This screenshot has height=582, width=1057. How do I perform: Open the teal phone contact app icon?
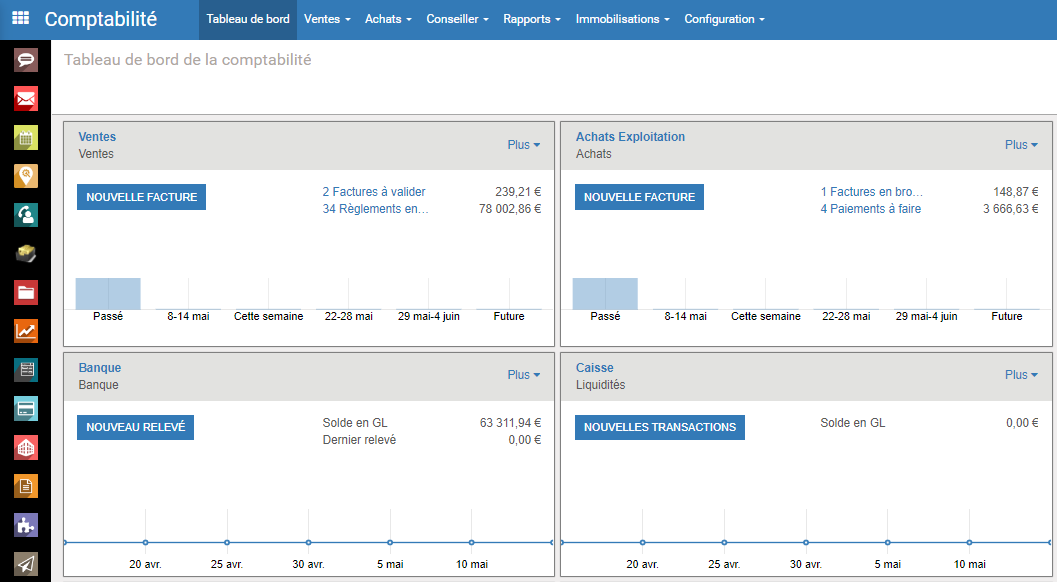pos(26,215)
